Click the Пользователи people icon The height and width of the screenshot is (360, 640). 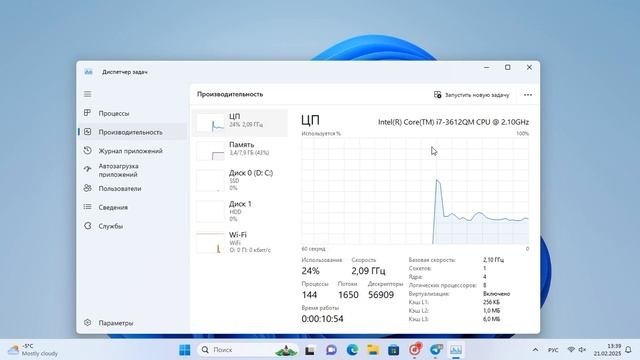click(x=87, y=188)
